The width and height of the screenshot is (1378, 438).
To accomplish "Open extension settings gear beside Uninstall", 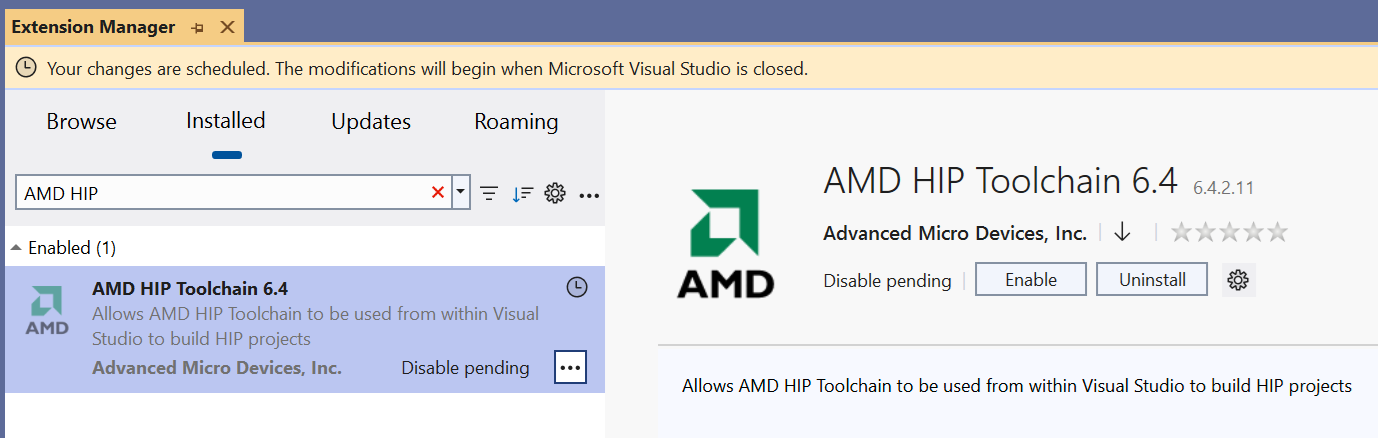I will coord(1238,280).
